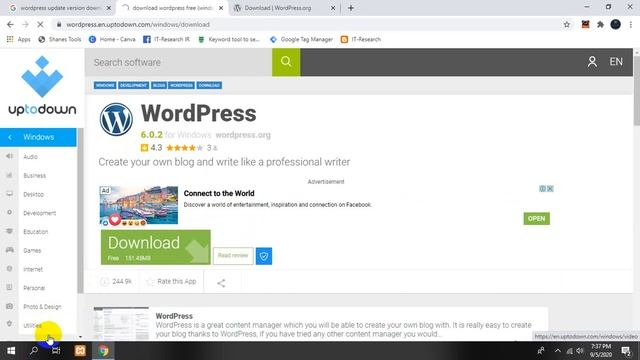Click the Desktop category monitor icon
This screenshot has width=640, height=360.
tap(9, 194)
